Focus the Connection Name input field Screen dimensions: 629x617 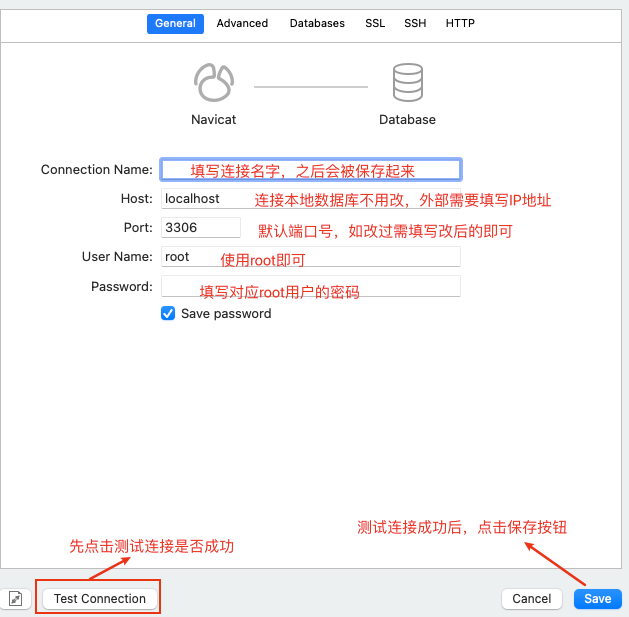click(310, 170)
